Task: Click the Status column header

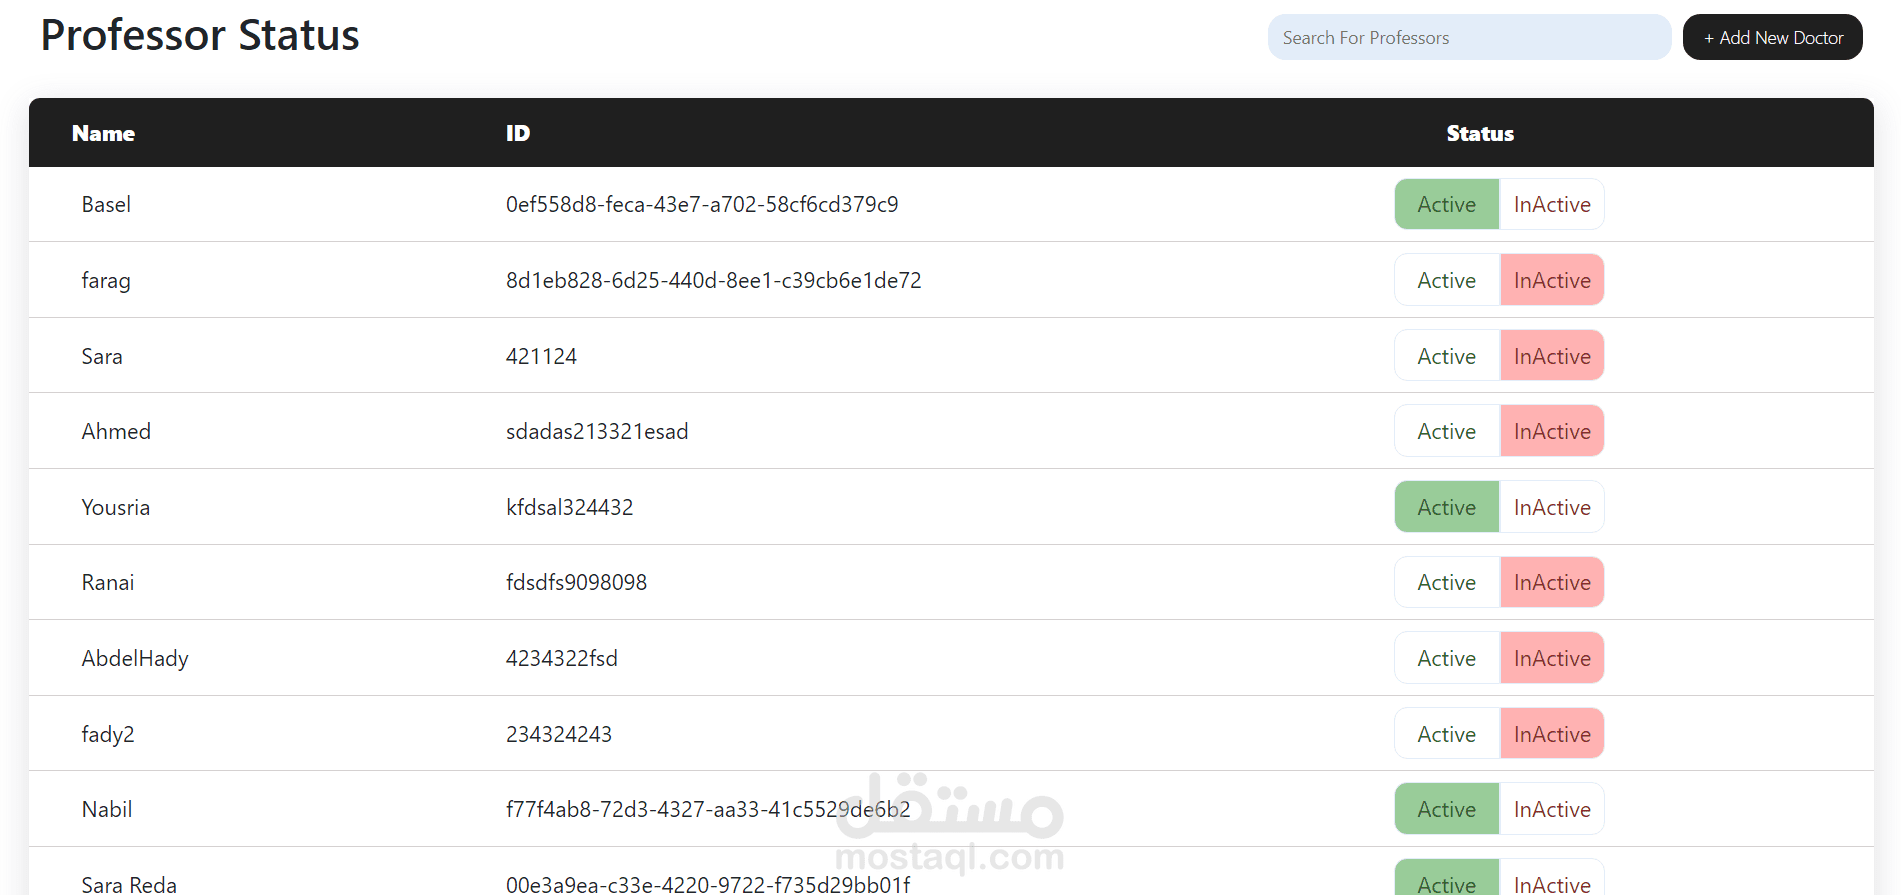Action: tap(1480, 133)
